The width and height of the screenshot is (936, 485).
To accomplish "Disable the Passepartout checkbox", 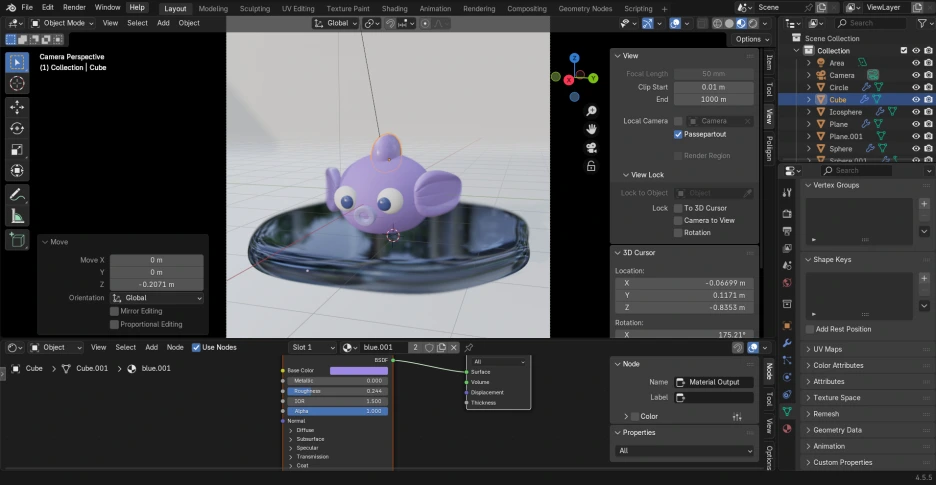I will 678,134.
